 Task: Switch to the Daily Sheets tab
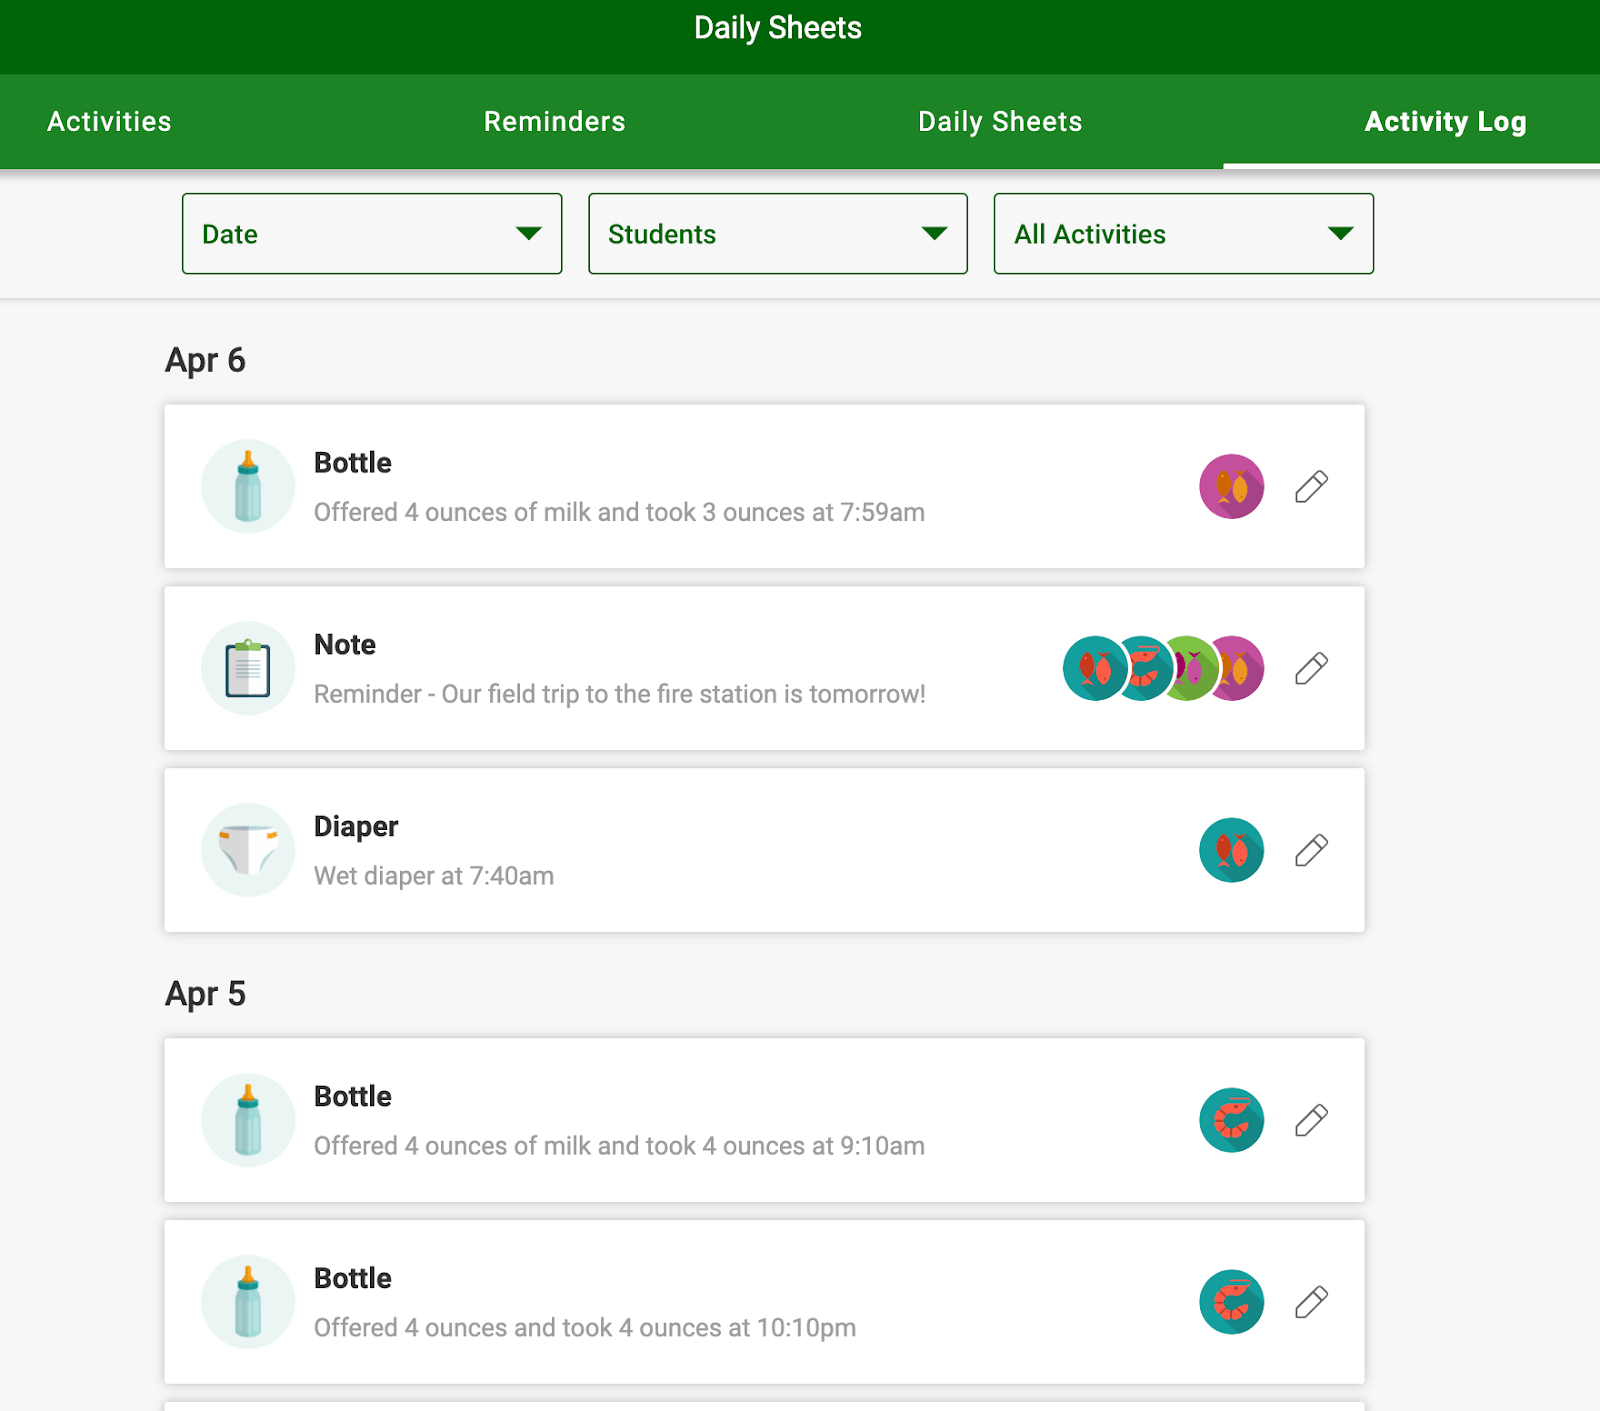tap(999, 121)
